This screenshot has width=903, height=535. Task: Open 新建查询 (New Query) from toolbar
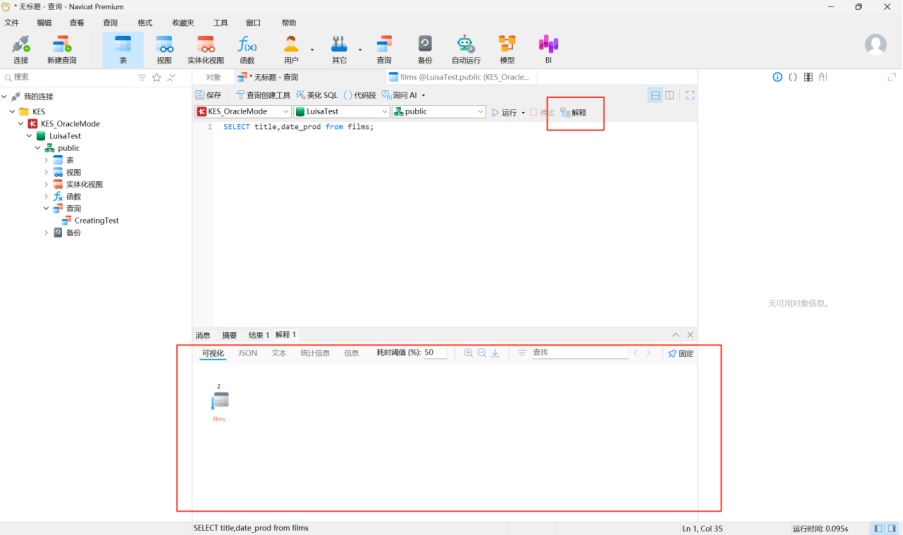click(x=62, y=44)
